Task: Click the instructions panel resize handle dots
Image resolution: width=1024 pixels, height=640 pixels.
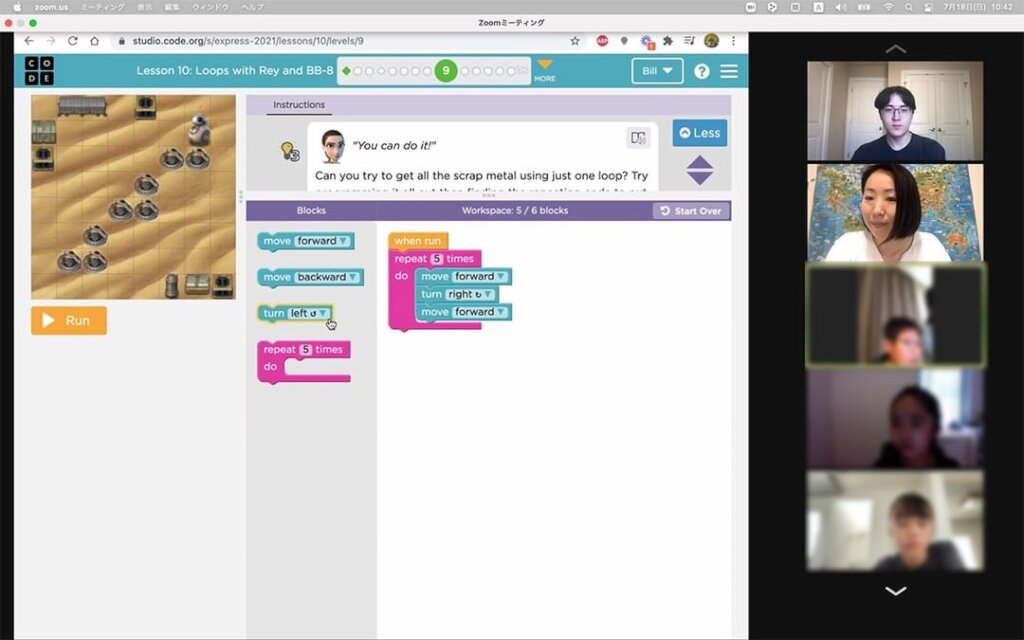Action: [488, 195]
